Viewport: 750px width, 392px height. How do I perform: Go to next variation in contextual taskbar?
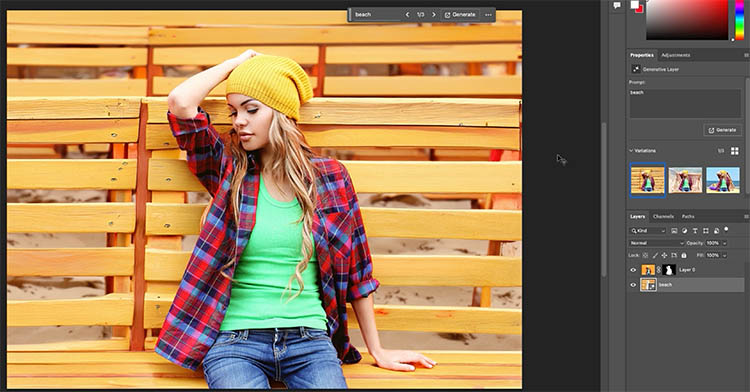[433, 15]
